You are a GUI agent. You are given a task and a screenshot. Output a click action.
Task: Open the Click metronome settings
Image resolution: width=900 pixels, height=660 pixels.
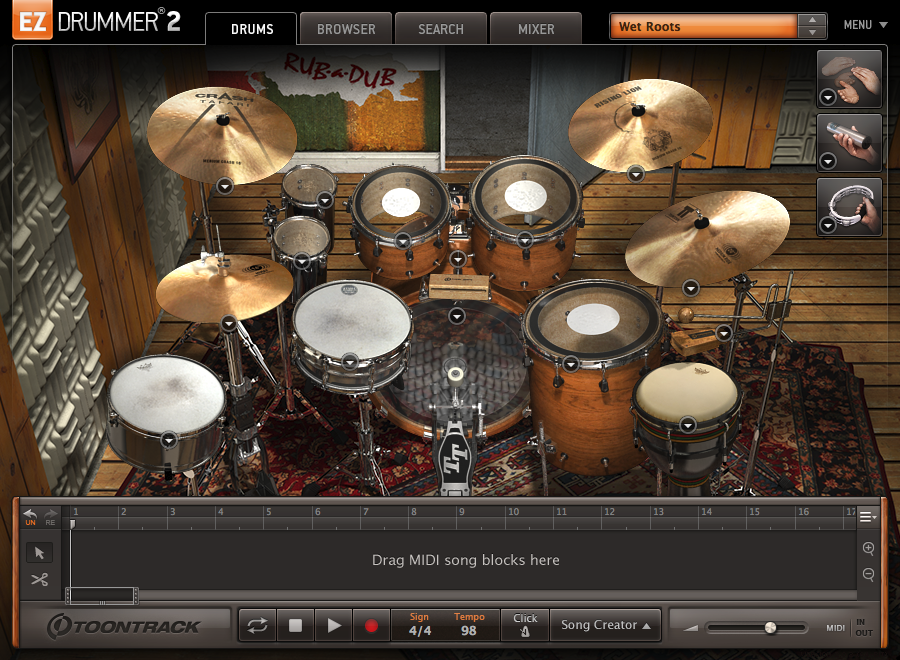pyautogui.click(x=525, y=625)
